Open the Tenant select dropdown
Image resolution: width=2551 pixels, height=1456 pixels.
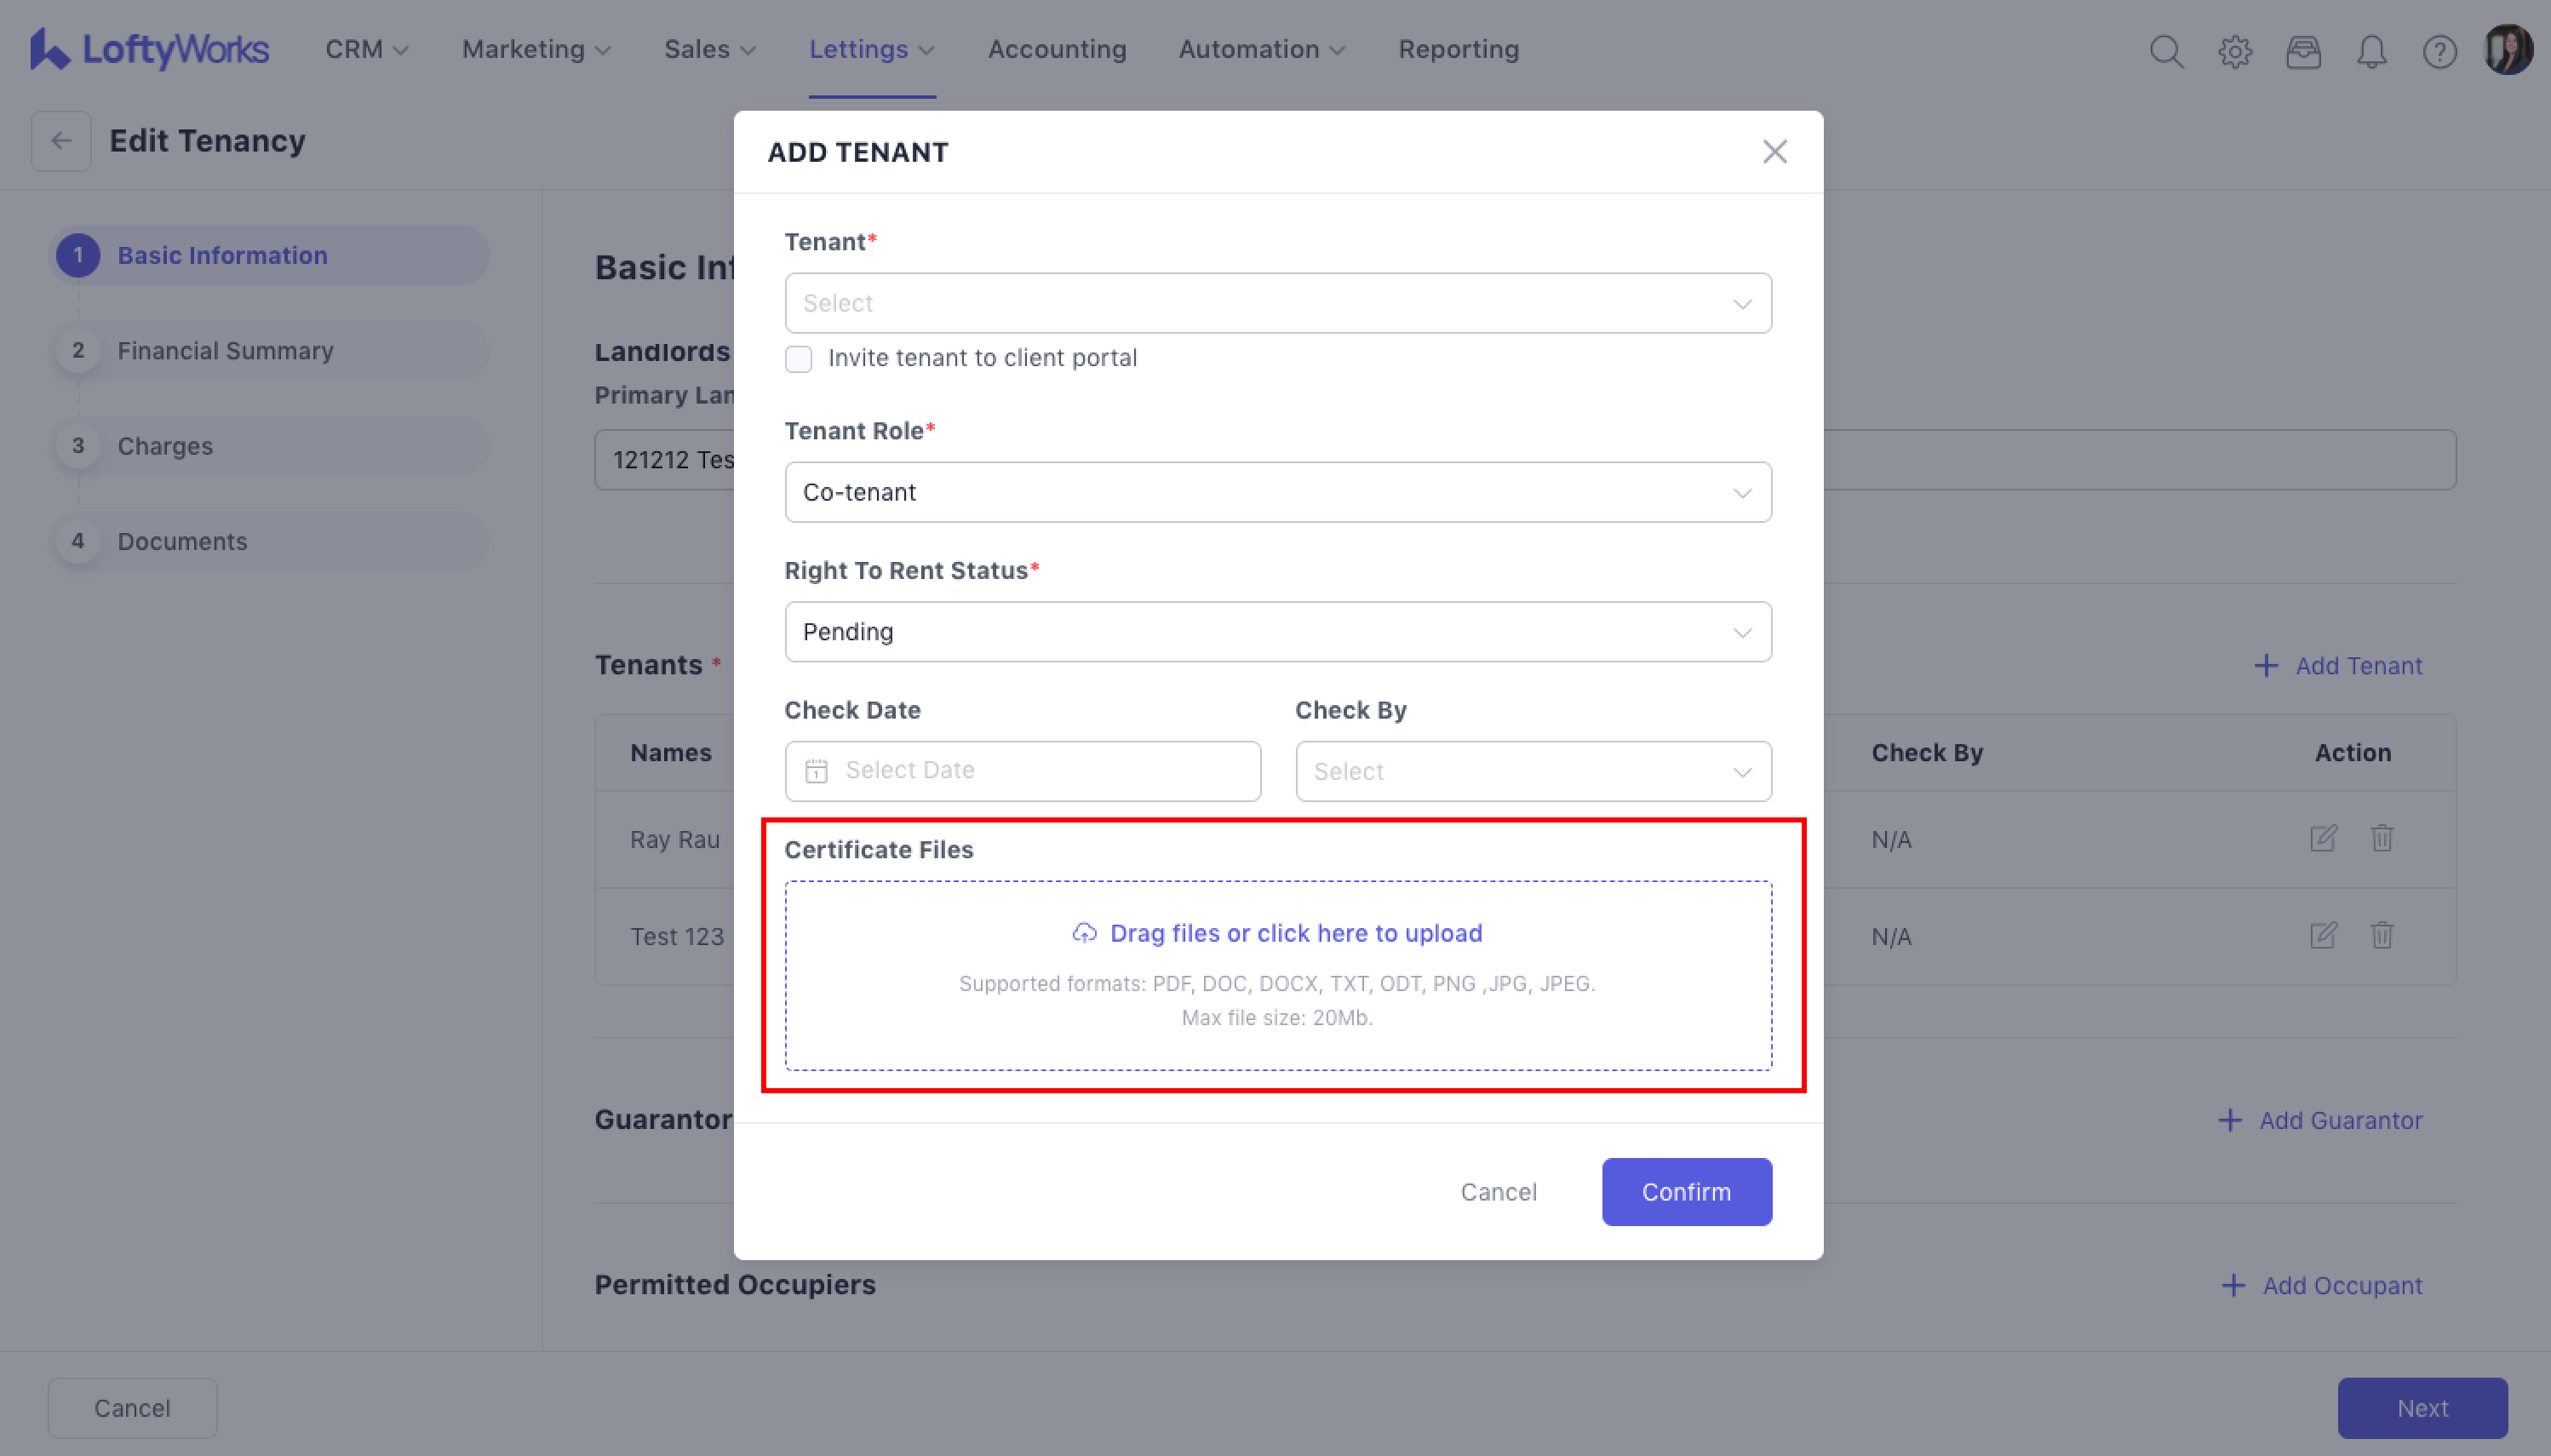[x=1277, y=303]
